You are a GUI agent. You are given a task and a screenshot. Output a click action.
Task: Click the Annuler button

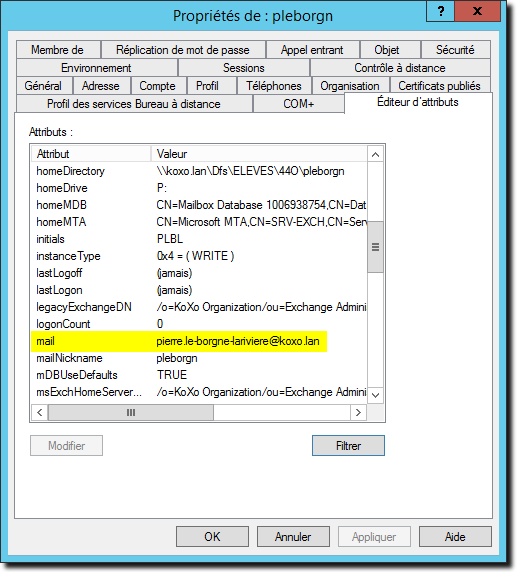pyautogui.click(x=293, y=537)
